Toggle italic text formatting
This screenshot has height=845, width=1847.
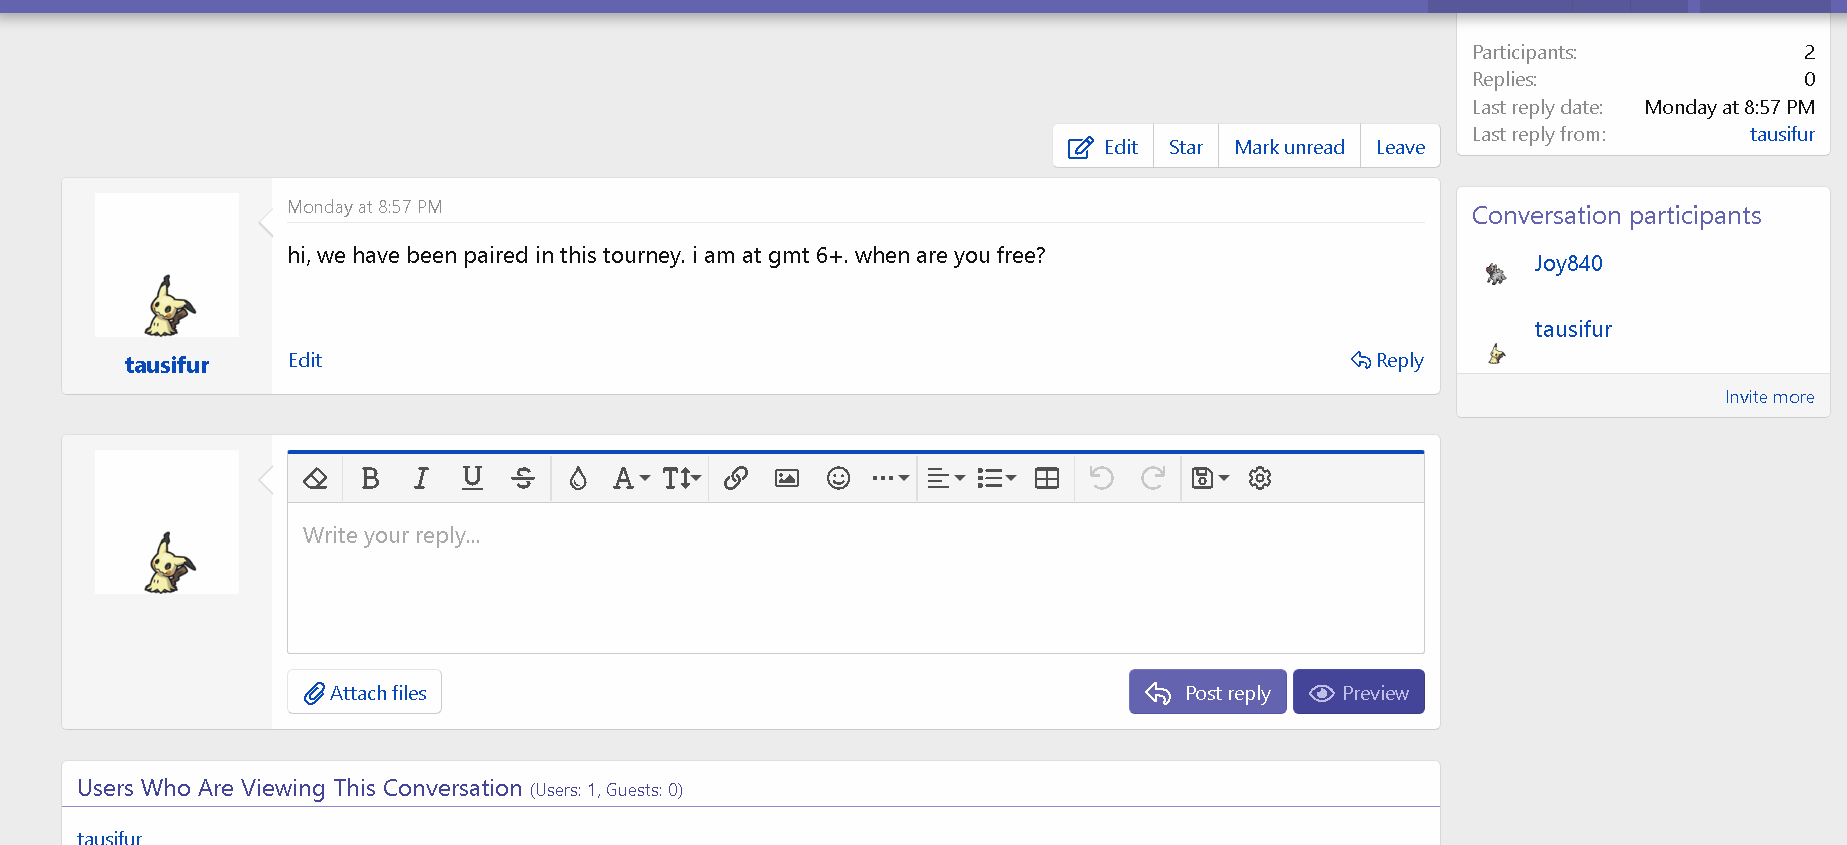click(x=421, y=478)
